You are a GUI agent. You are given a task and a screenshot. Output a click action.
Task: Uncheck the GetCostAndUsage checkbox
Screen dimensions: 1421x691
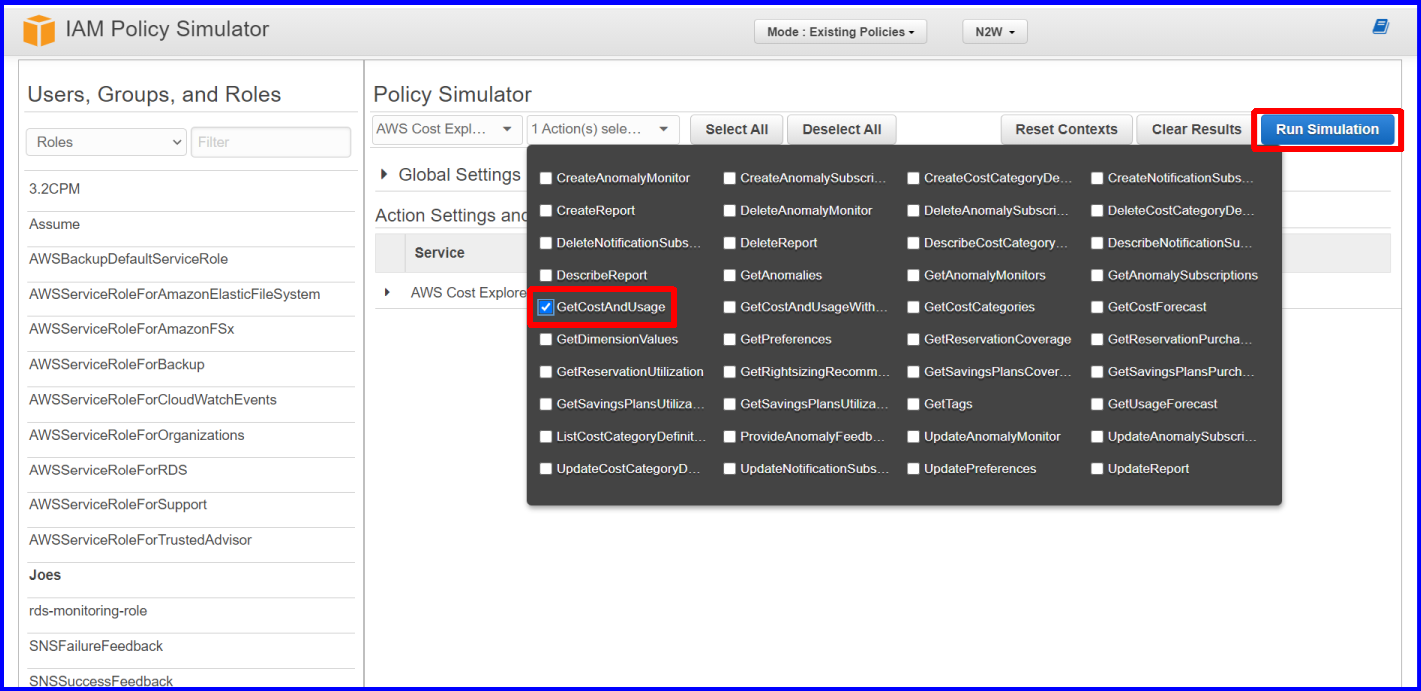point(546,307)
